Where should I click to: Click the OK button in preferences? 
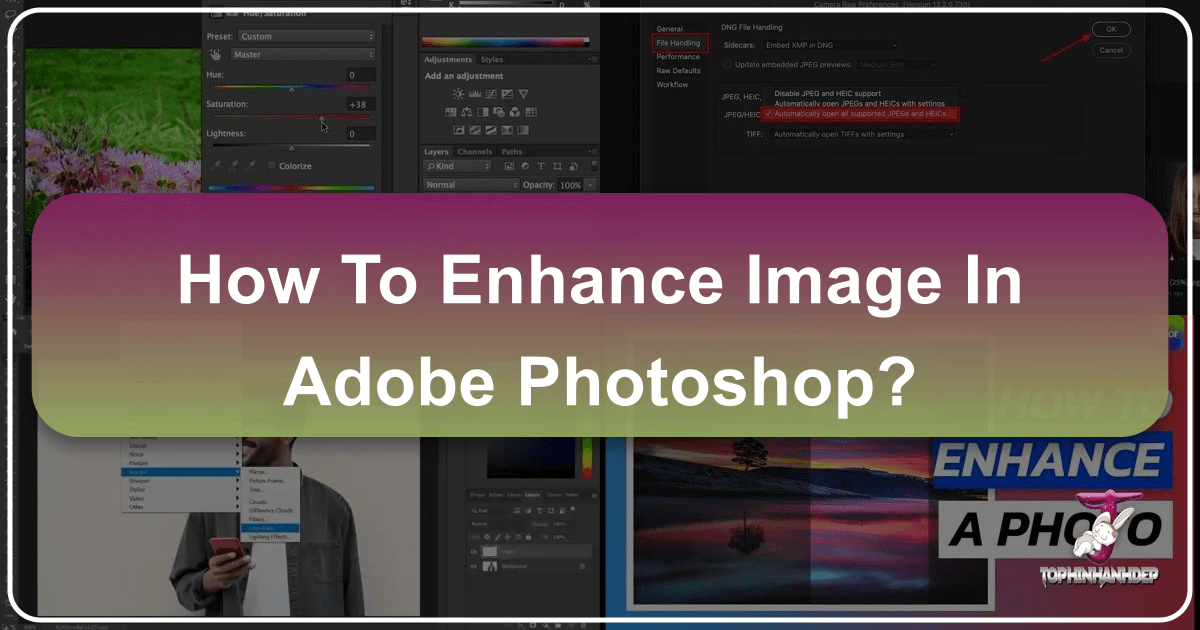point(1111,29)
